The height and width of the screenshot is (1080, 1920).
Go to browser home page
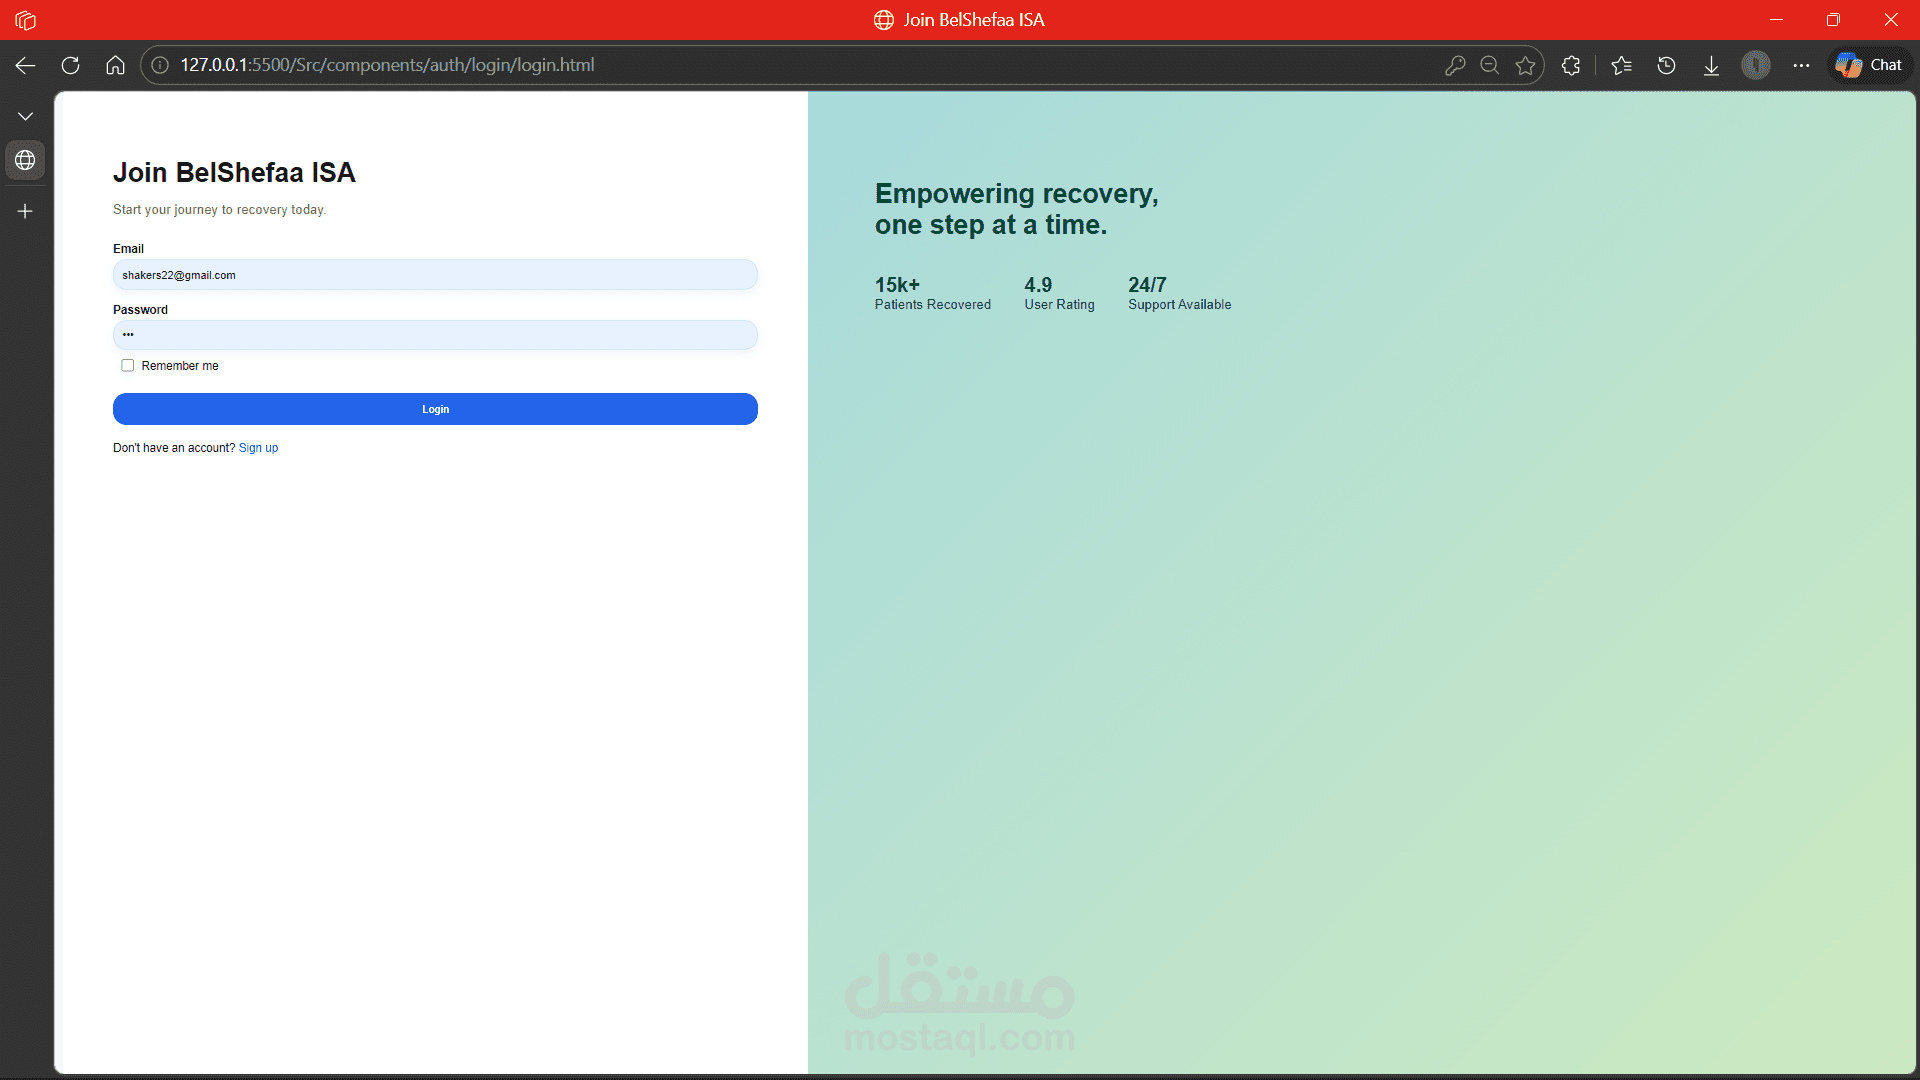[115, 65]
